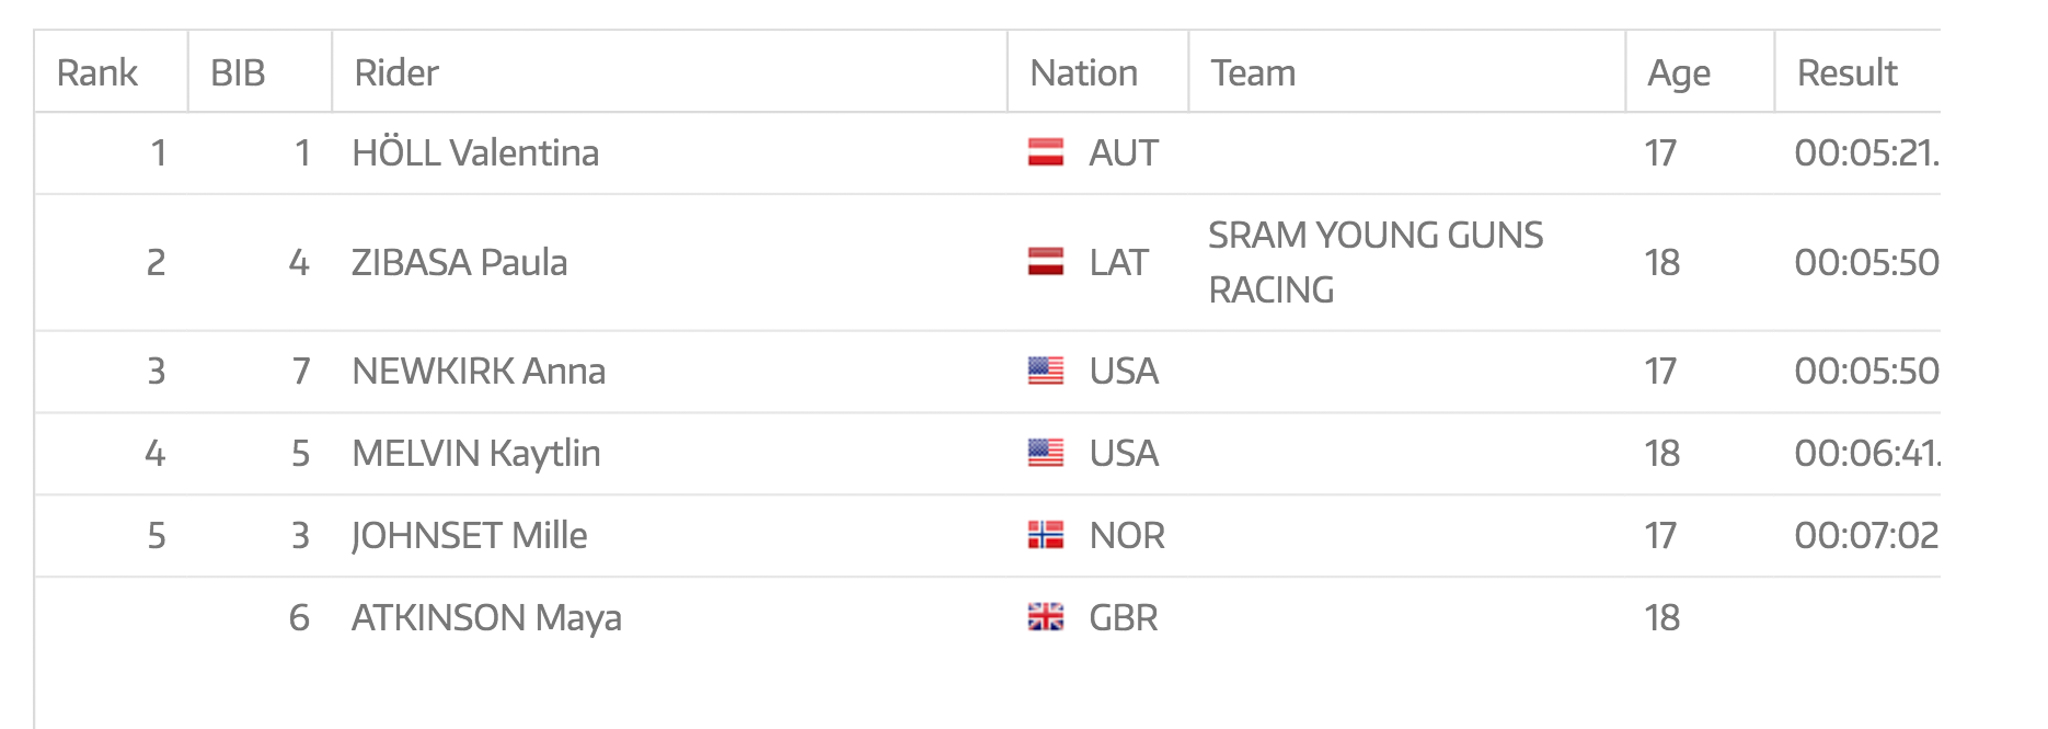The image size is (2048, 729).
Task: Sort by the Age column header
Action: tap(1679, 73)
